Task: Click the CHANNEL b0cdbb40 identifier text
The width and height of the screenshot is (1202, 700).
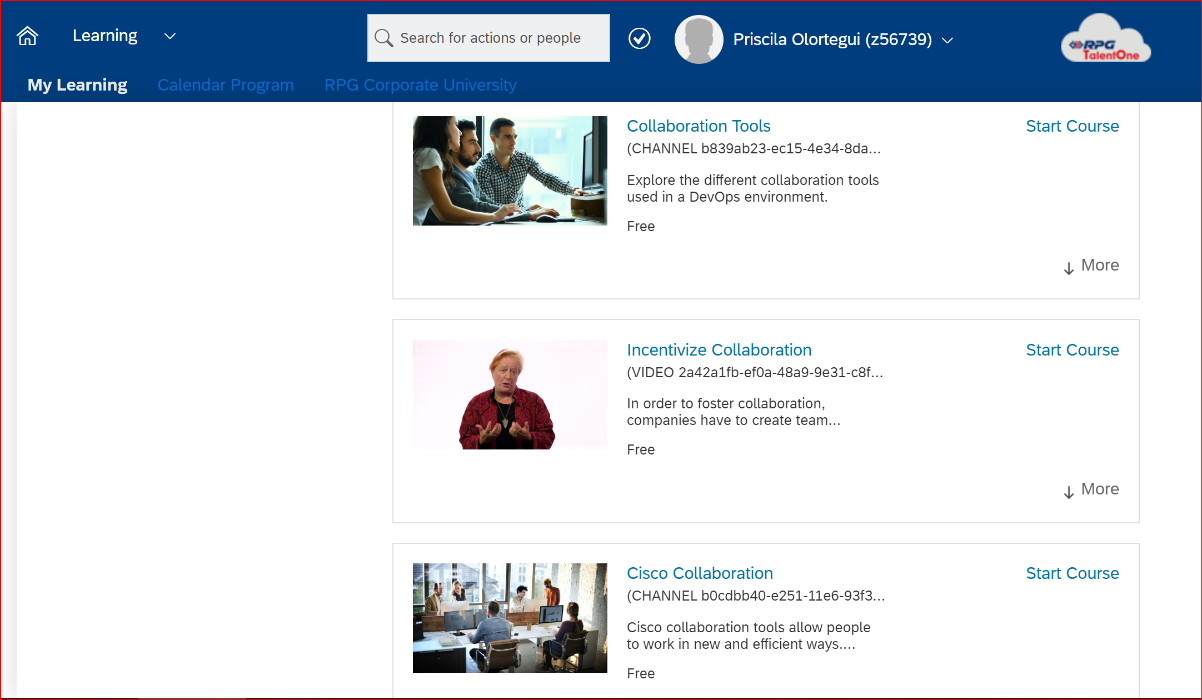Action: click(756, 596)
